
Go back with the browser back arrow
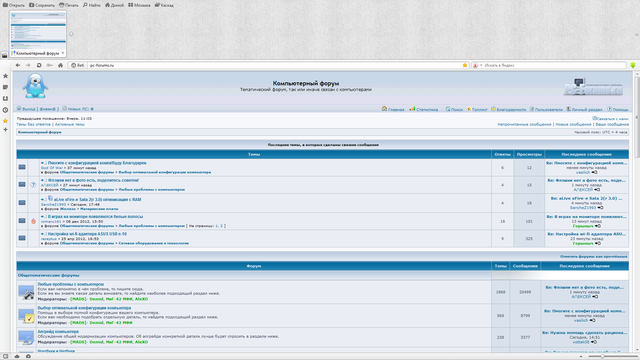click(18, 65)
